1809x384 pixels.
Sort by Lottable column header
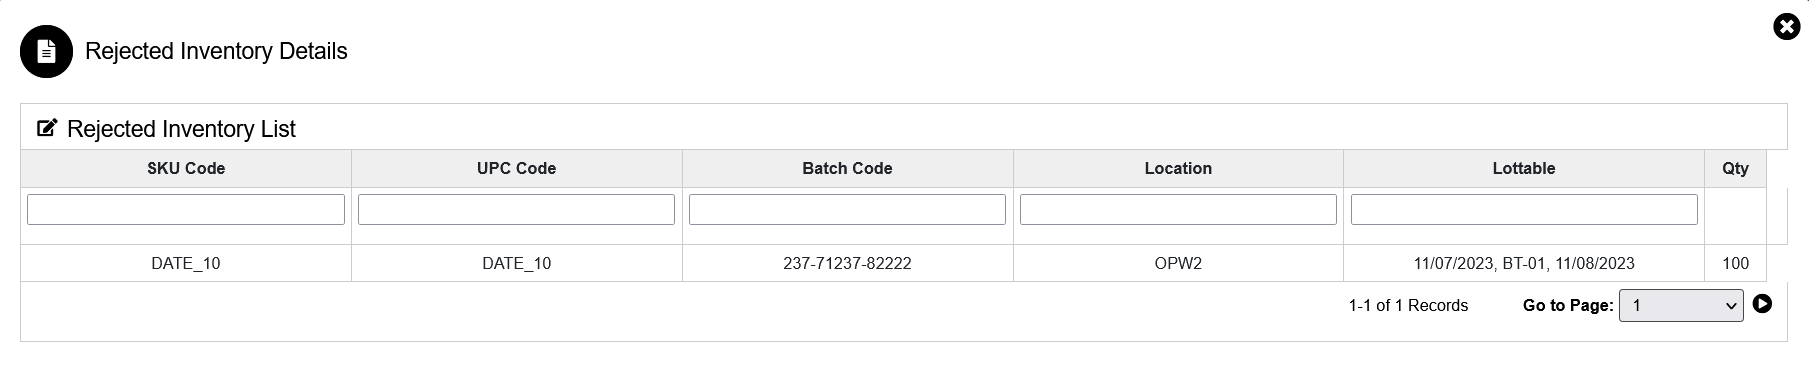point(1524,168)
